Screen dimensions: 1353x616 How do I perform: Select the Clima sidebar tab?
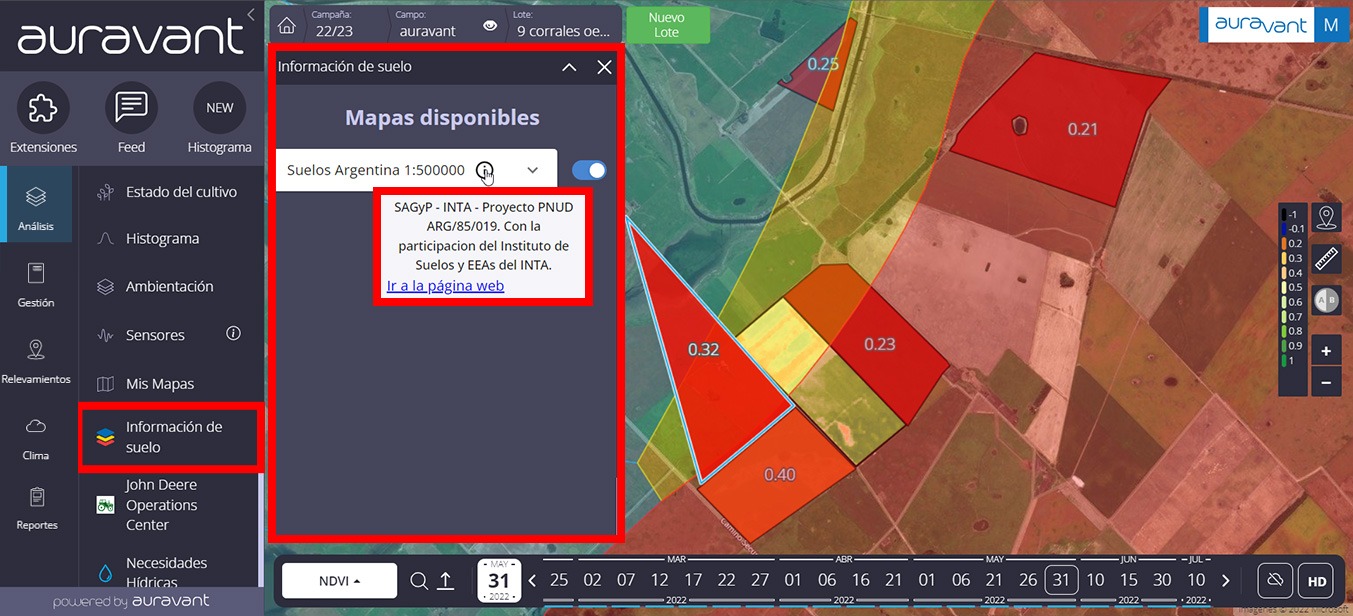(36, 437)
